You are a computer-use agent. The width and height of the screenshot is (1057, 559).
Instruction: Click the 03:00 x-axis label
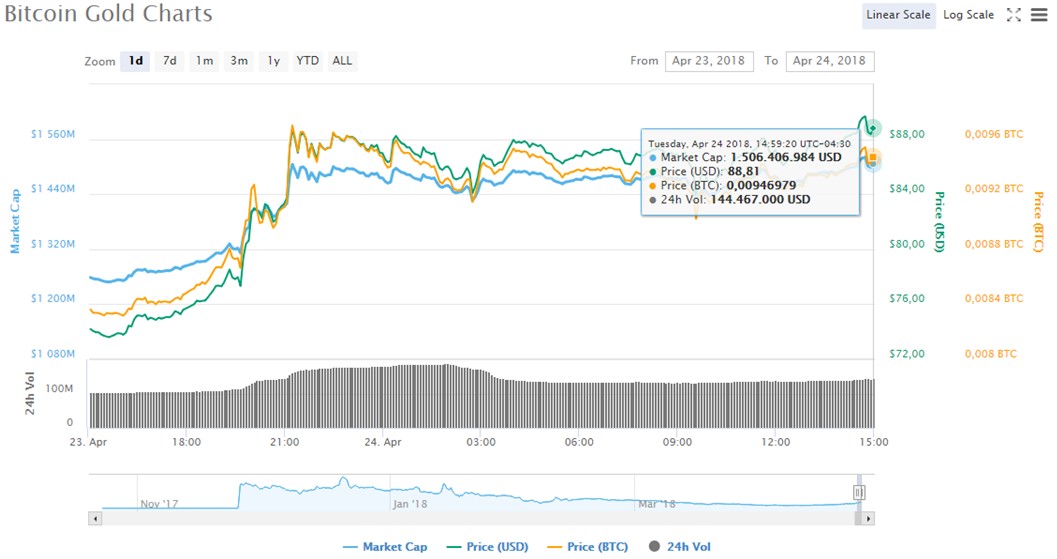pyautogui.click(x=481, y=442)
